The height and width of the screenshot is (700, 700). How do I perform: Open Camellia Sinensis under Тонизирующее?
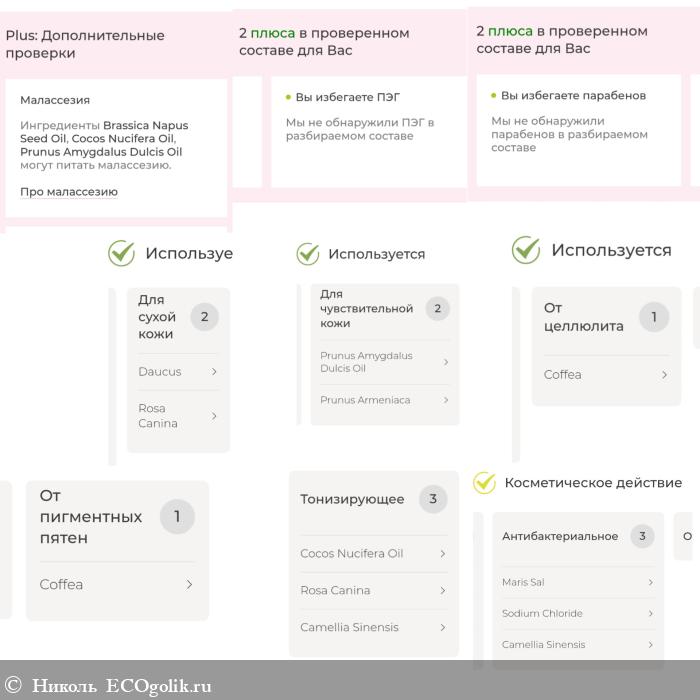(x=443, y=628)
